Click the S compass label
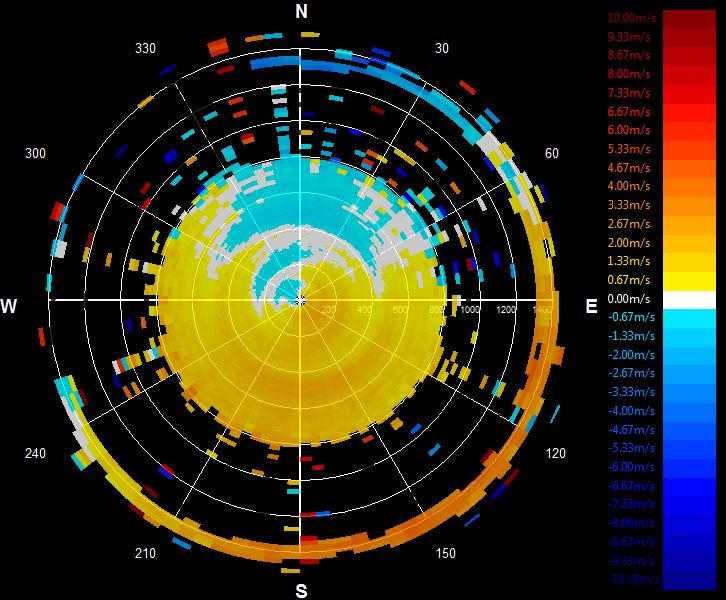This screenshot has width=726, height=600. click(301, 591)
